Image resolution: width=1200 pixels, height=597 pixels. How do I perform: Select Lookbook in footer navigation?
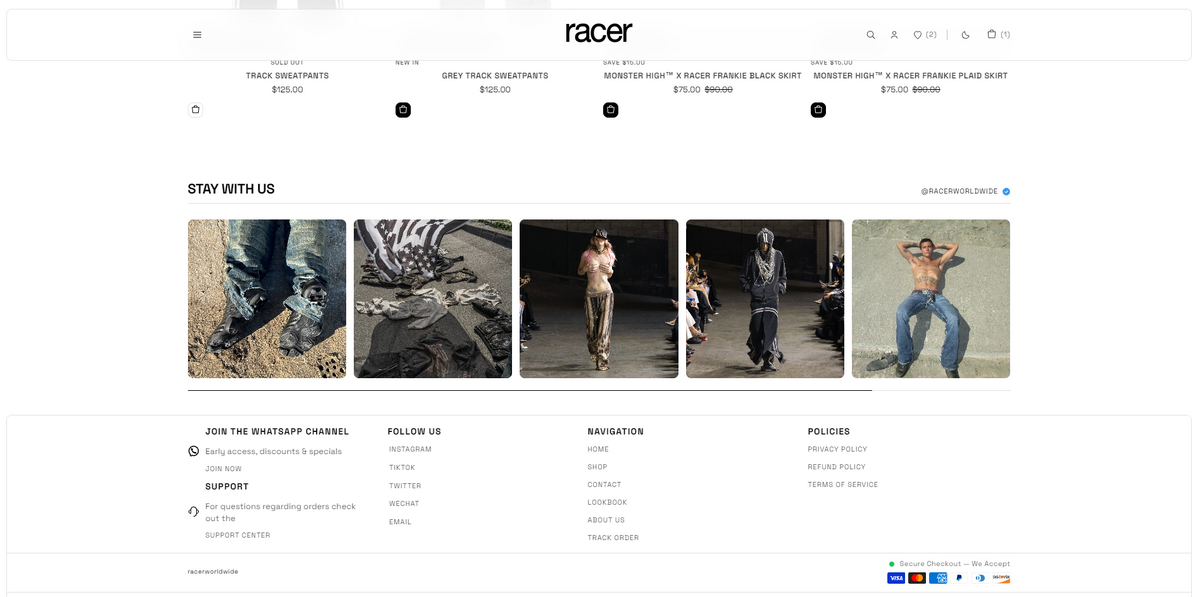(607, 502)
